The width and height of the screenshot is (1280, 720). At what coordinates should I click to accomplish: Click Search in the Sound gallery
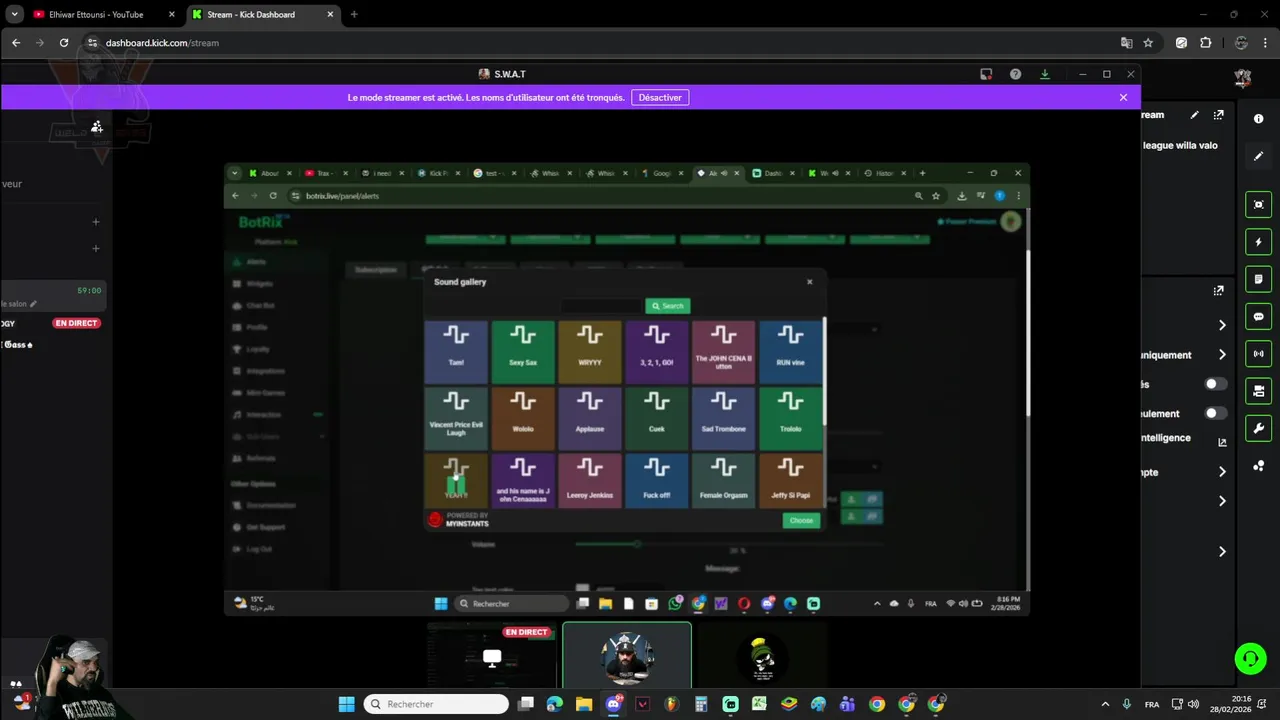(668, 306)
